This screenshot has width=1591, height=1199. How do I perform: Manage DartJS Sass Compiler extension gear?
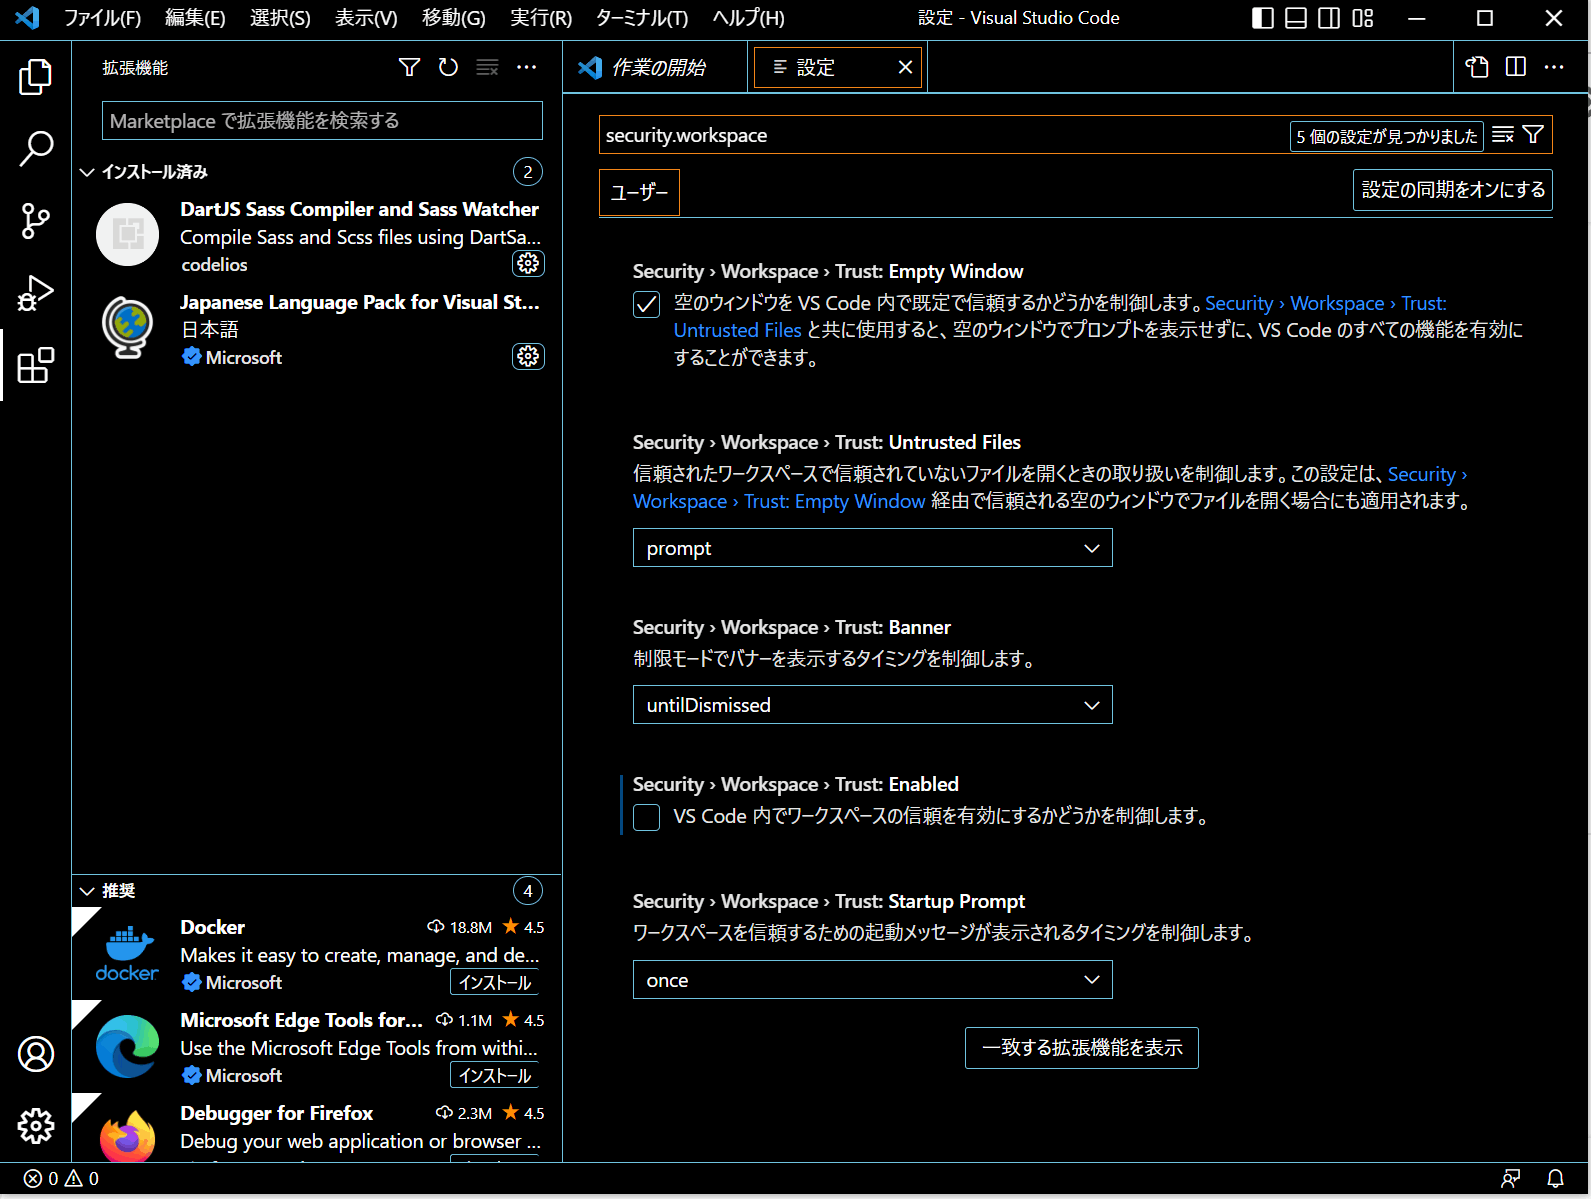click(x=528, y=263)
